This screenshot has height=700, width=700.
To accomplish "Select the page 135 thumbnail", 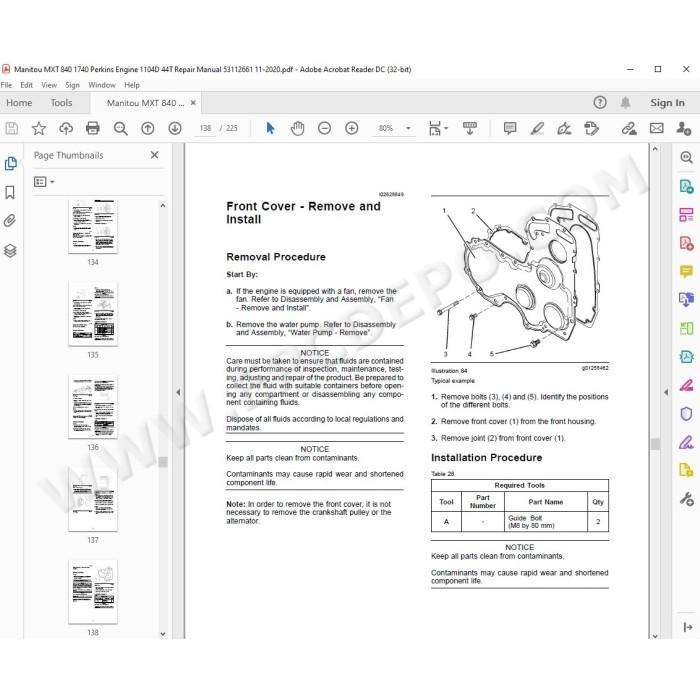I will [x=93, y=314].
